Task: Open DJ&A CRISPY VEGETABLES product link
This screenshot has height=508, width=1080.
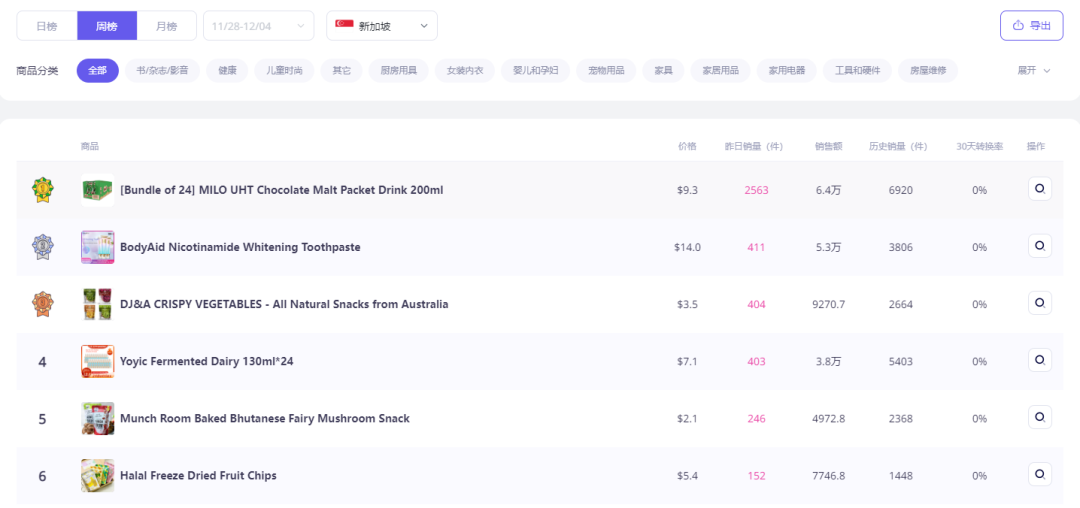Action: pyautogui.click(x=284, y=304)
